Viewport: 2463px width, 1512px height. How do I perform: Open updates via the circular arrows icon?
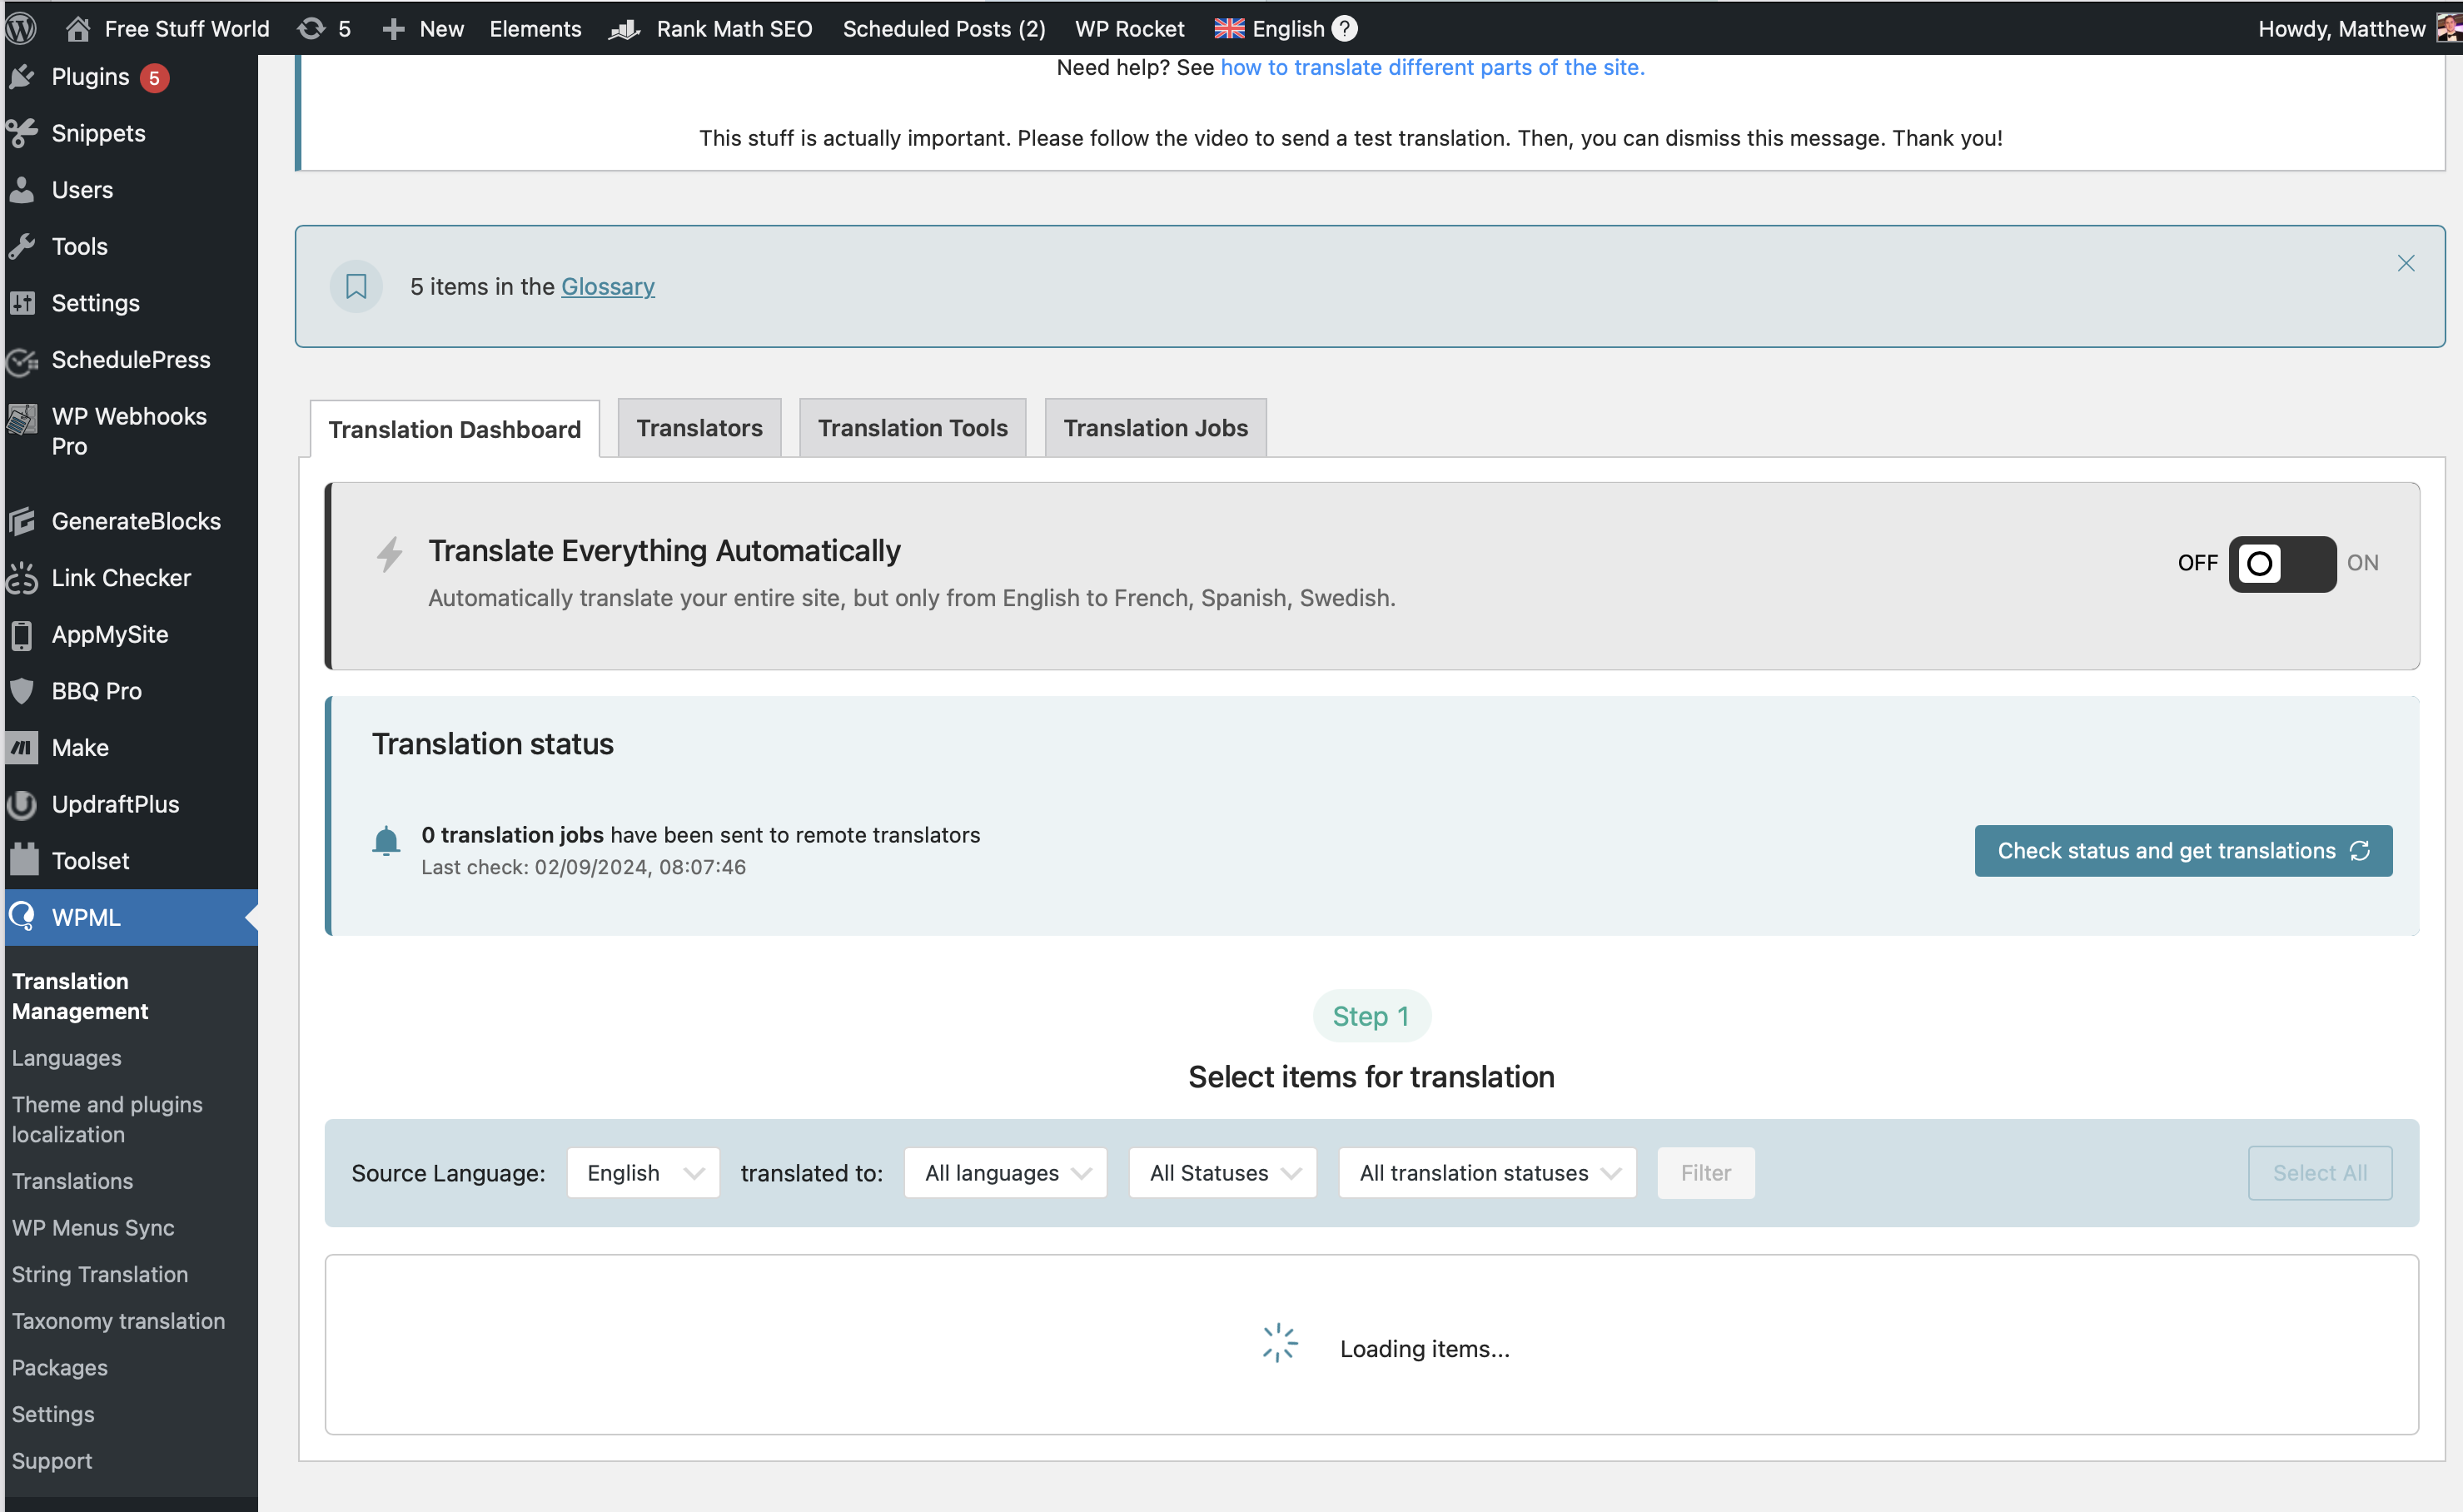point(311,28)
